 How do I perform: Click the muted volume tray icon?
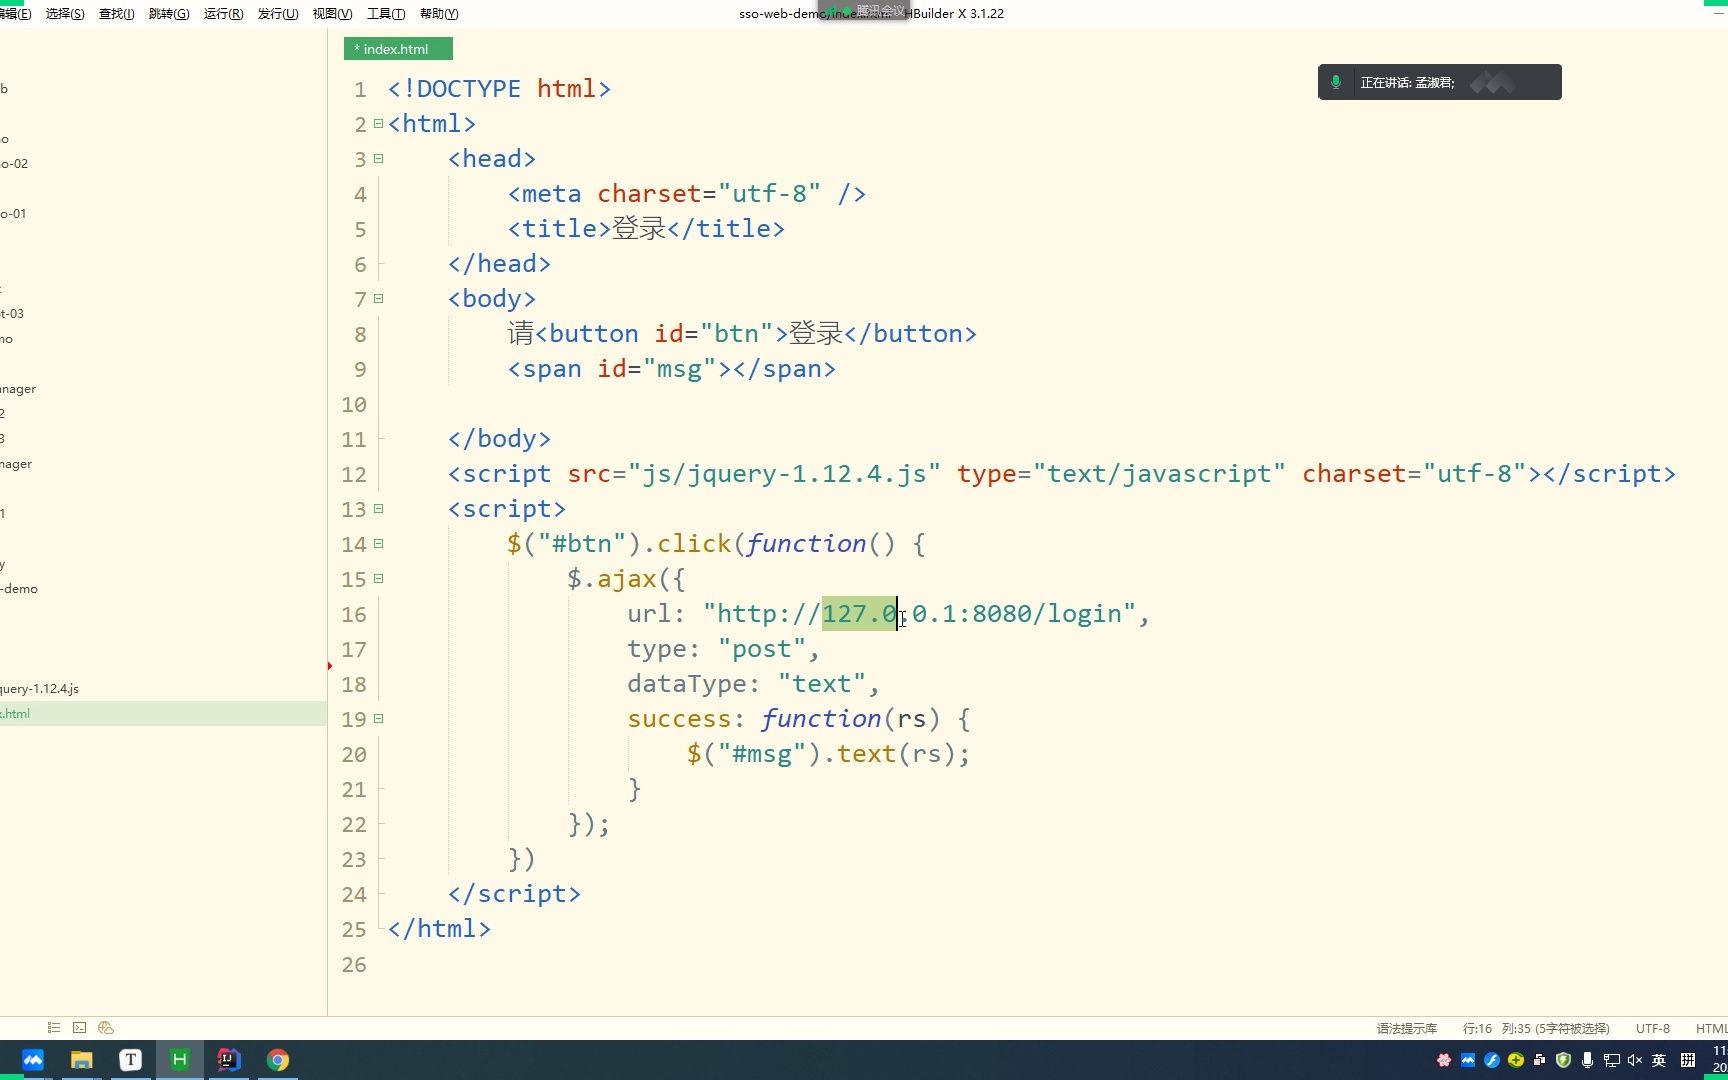1635,1060
